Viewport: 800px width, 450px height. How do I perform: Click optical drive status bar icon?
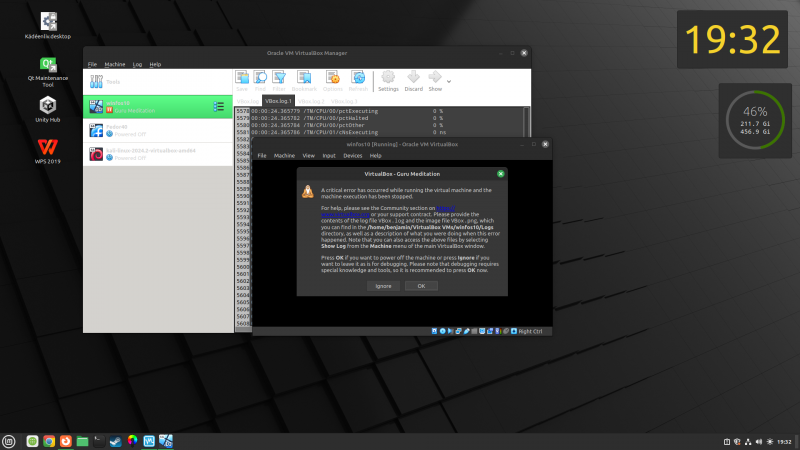coord(442,331)
